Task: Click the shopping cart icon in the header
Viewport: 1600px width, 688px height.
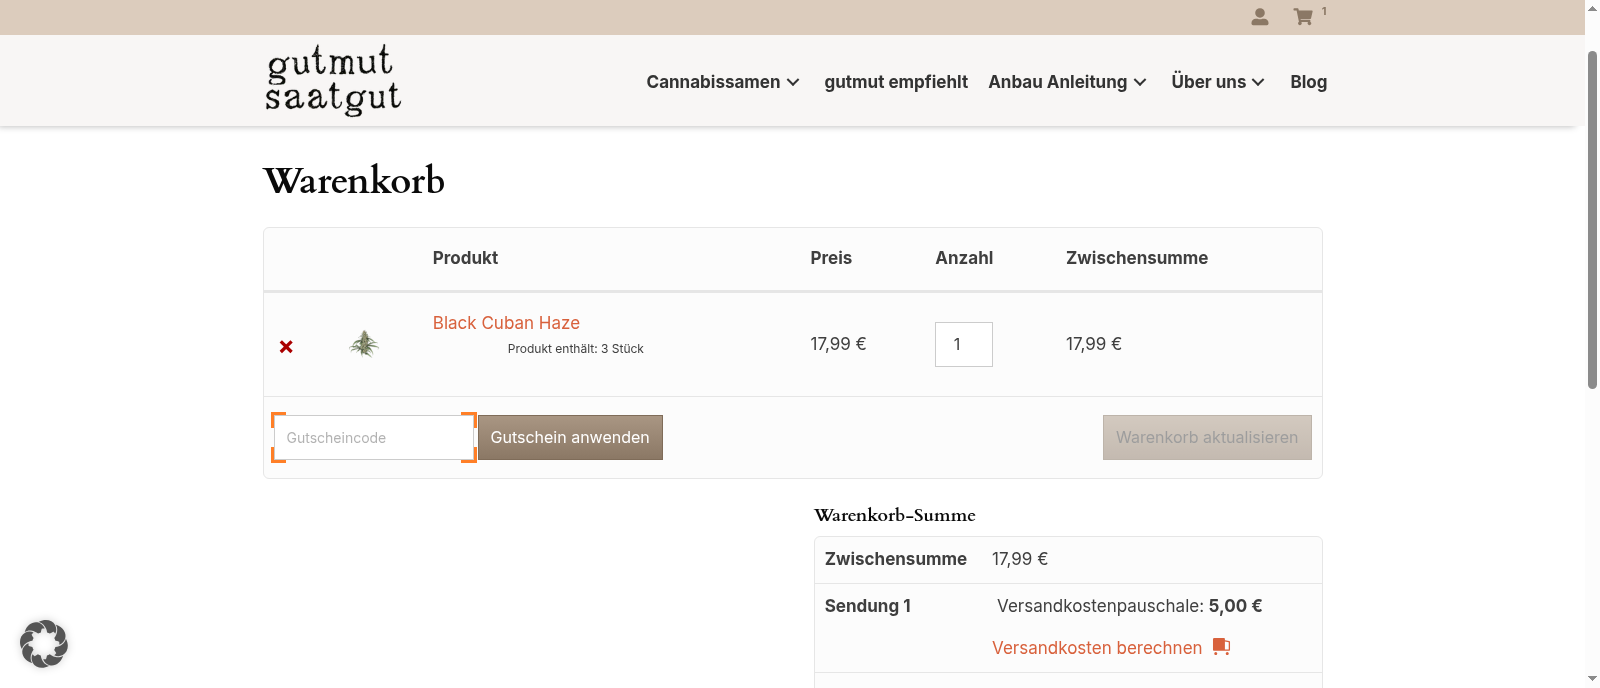Action: coord(1303,17)
